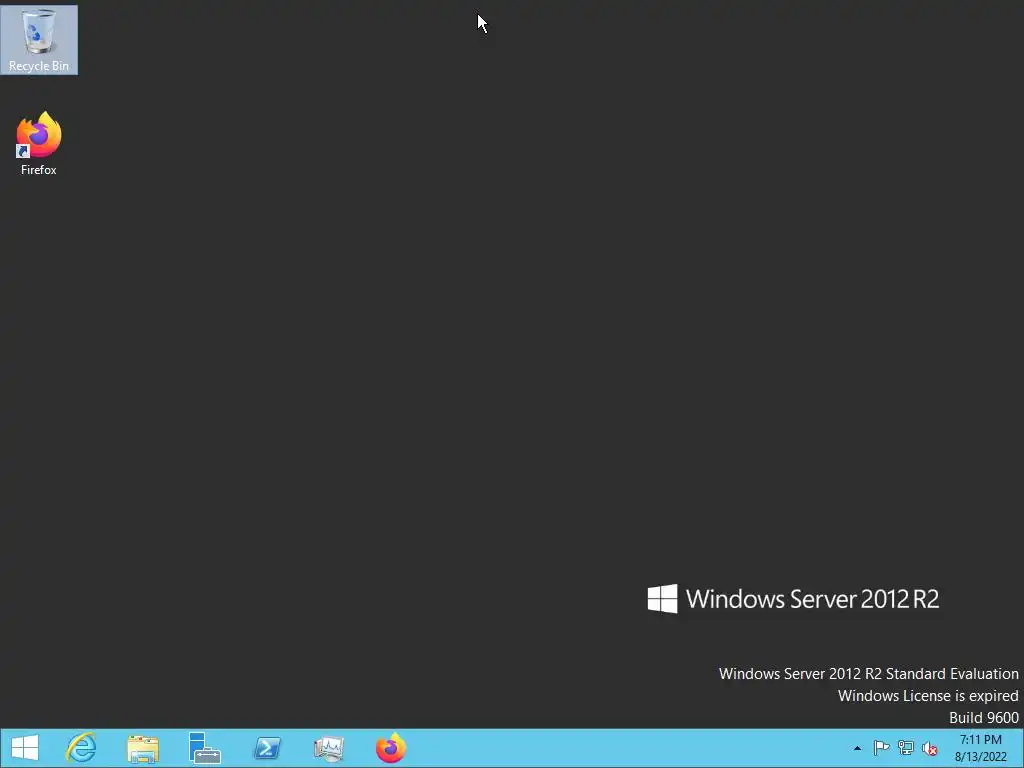This screenshot has width=1024, height=768.
Task: Launch Internet Explorer from the taskbar
Action: (81, 748)
